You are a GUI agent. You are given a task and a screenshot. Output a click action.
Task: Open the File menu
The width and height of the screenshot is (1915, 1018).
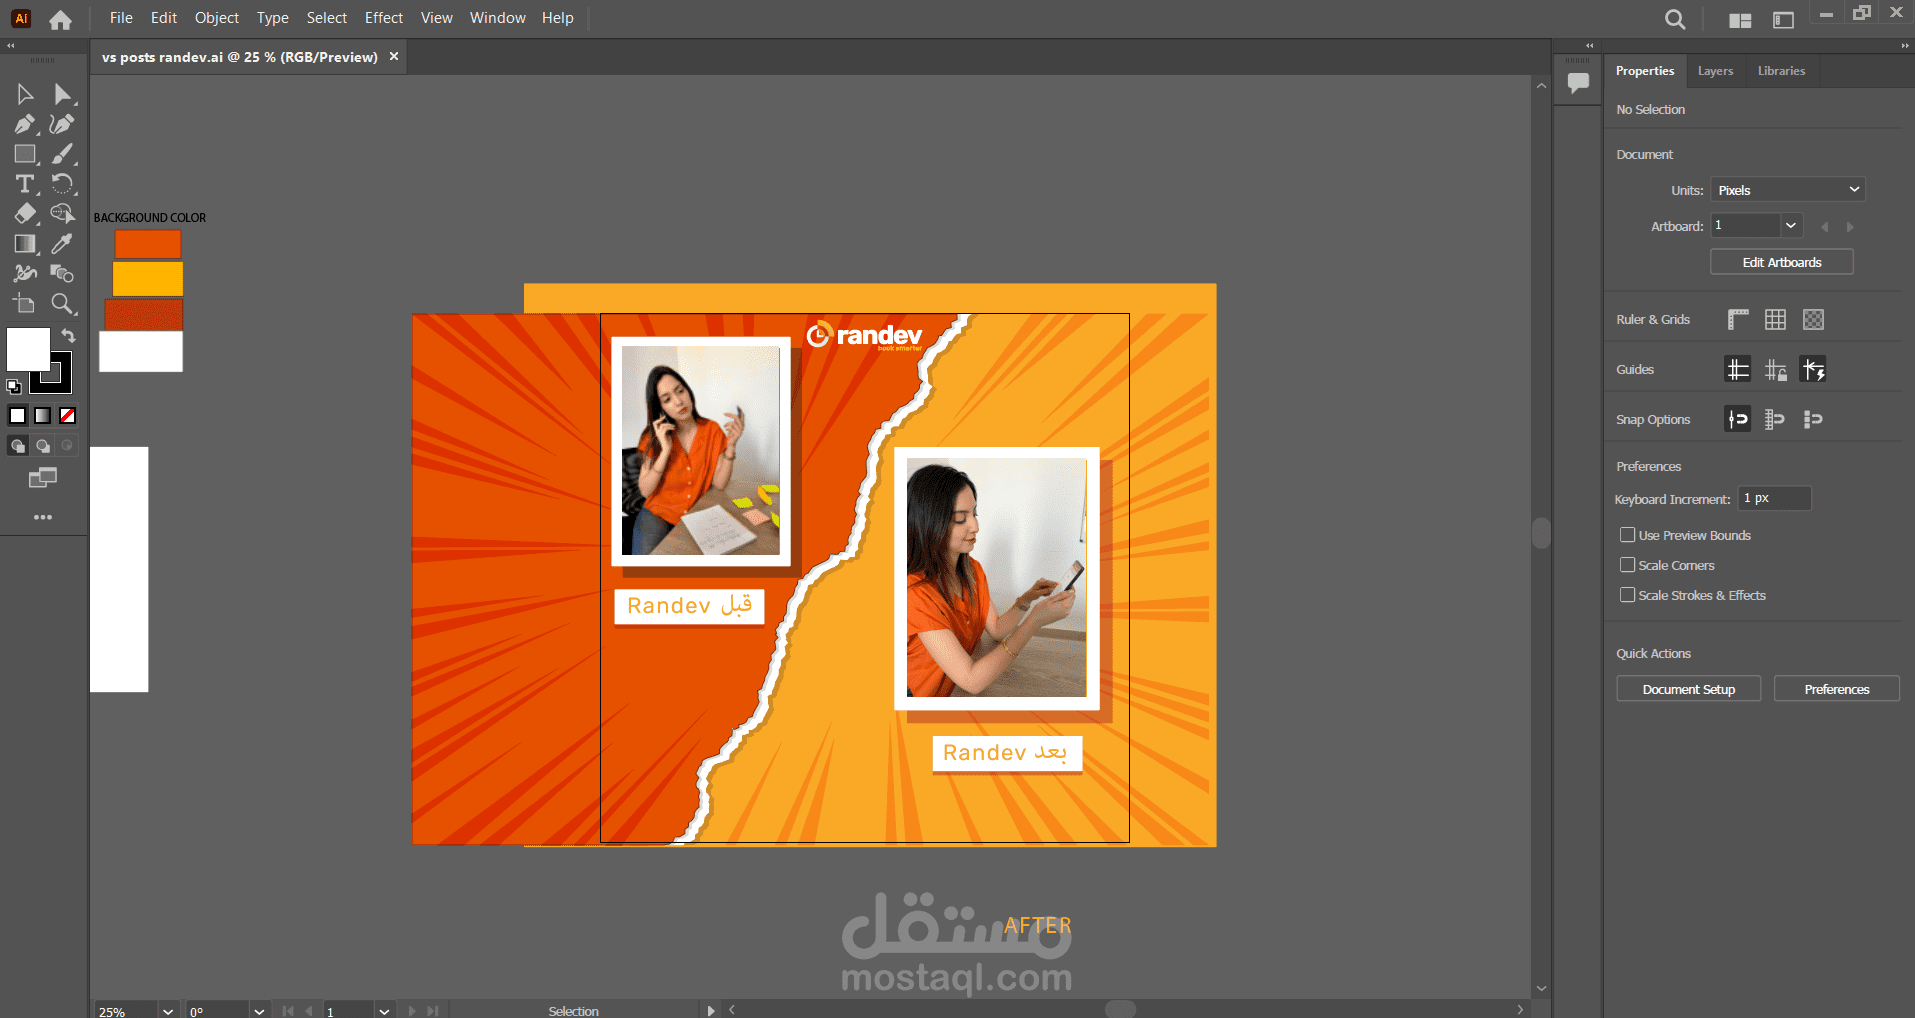(121, 18)
